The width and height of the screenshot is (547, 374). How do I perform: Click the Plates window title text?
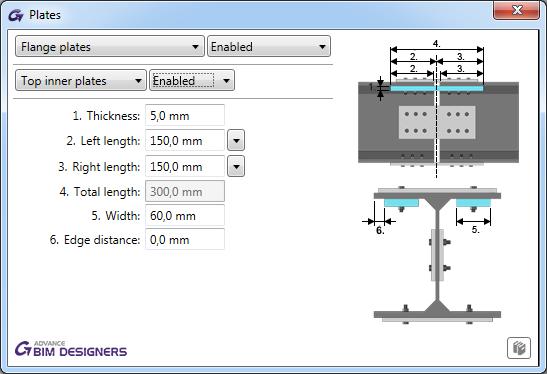pyautogui.click(x=45, y=15)
